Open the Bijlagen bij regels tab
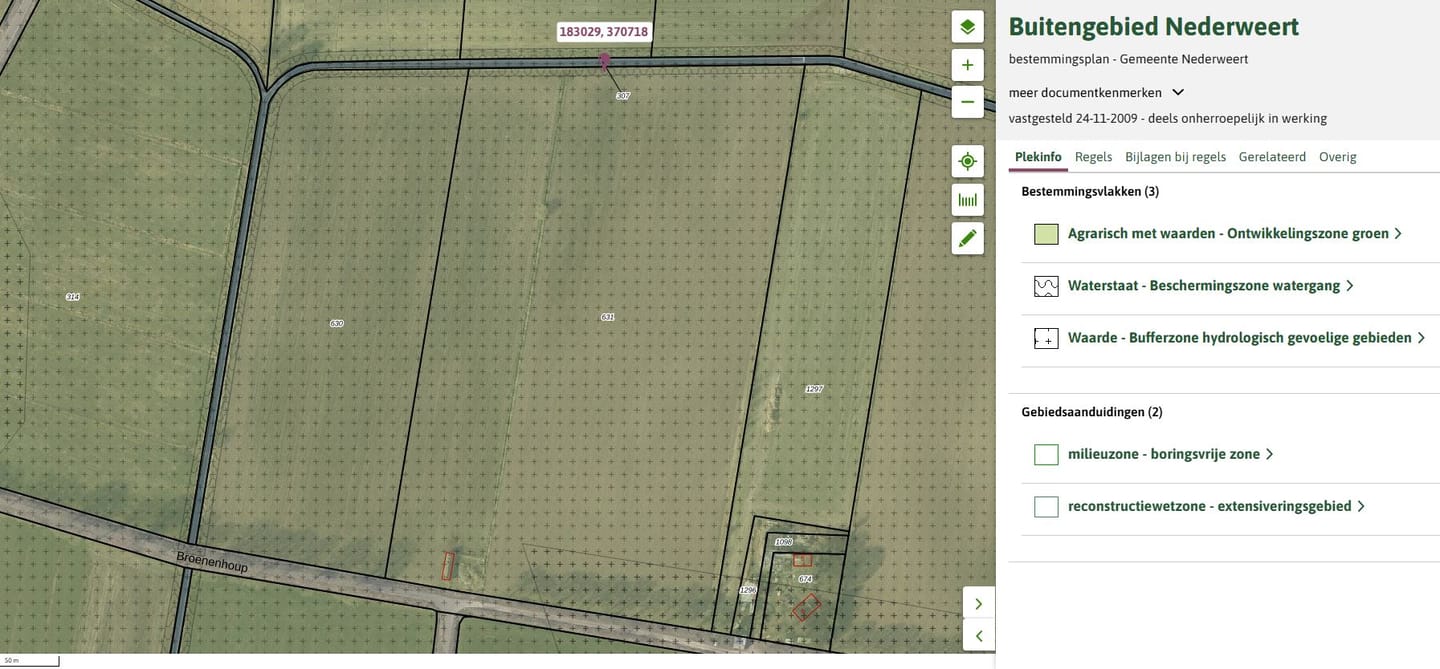Viewport: 1440px width, 669px height. pyautogui.click(x=1175, y=157)
